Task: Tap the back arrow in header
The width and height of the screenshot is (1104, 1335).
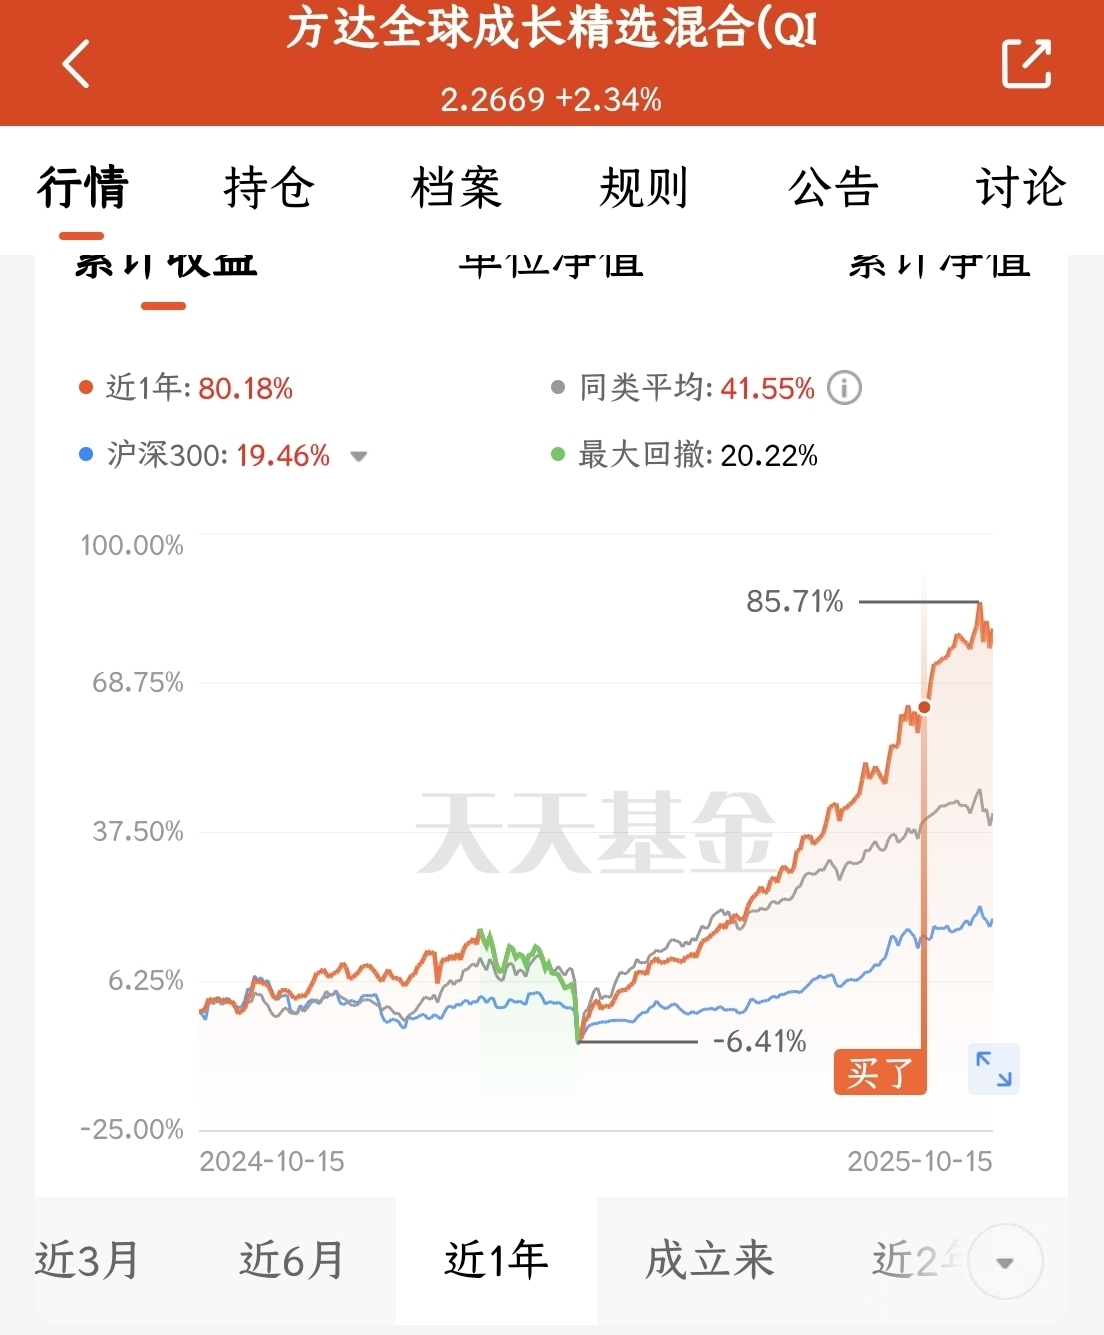Action: click(x=77, y=64)
